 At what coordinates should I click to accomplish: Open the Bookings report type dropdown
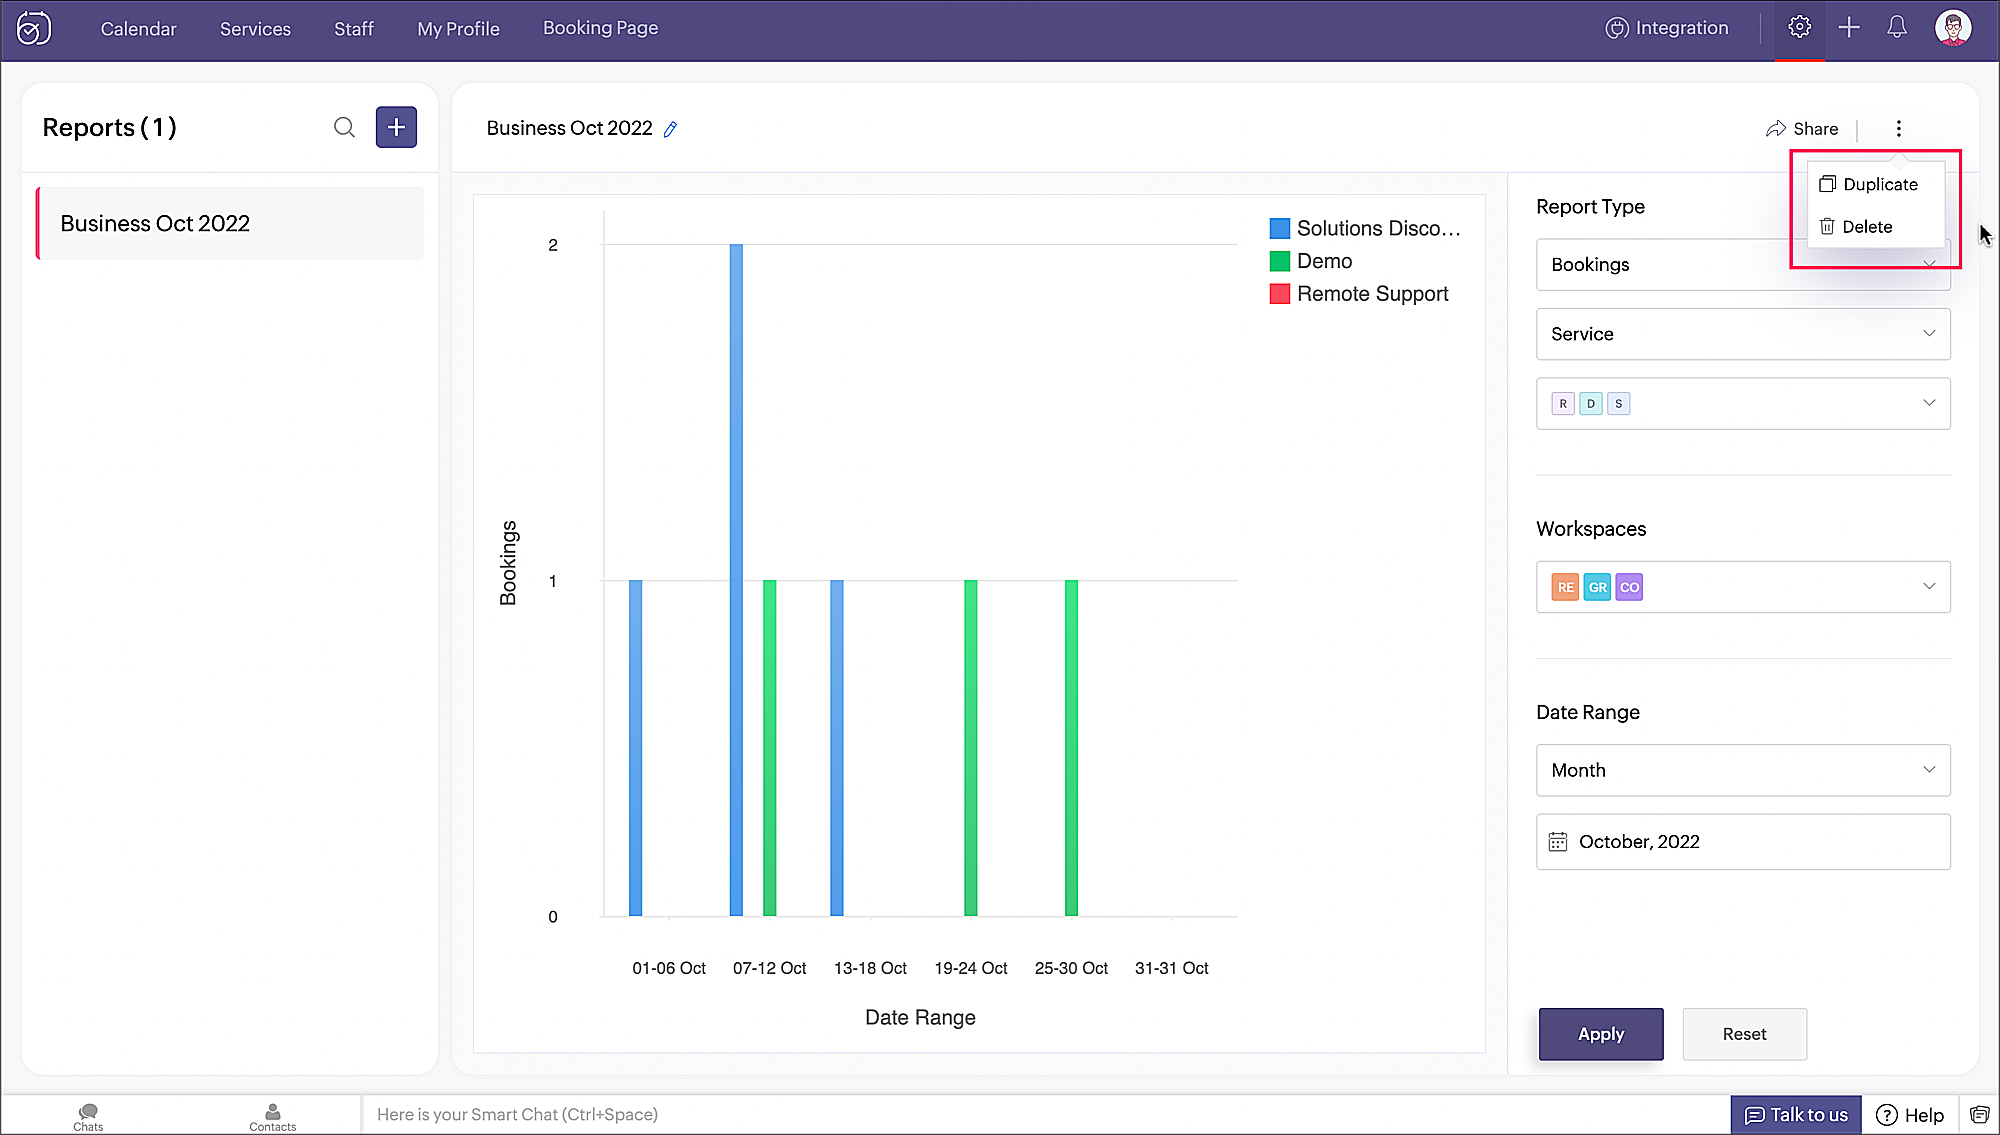tap(1743, 265)
